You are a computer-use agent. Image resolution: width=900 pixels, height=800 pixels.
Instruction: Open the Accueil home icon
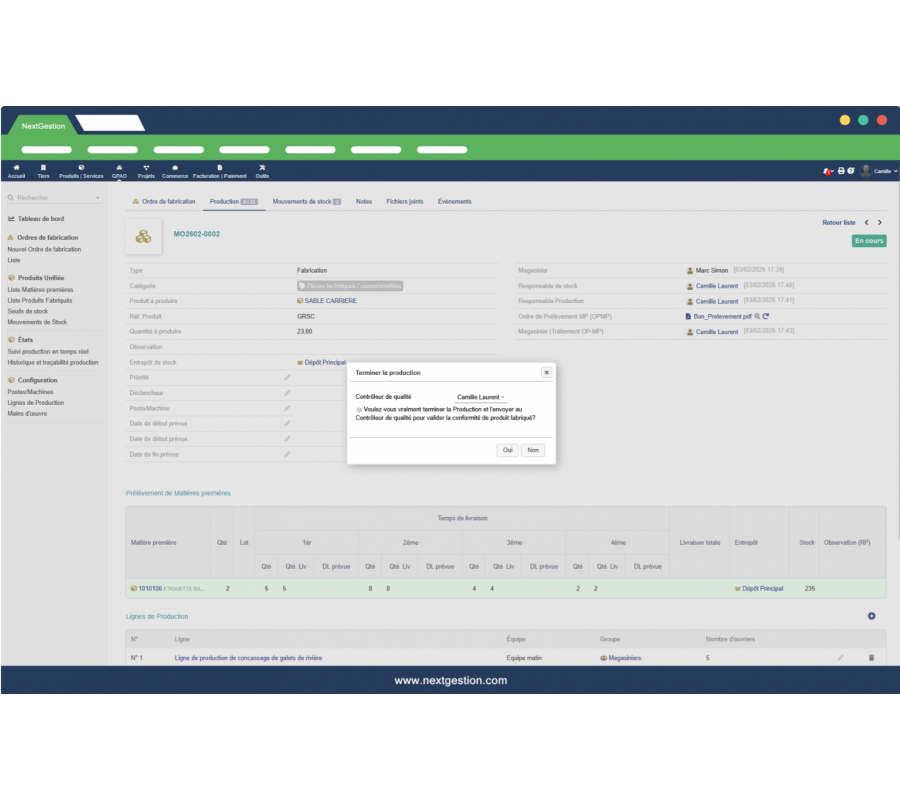[16, 171]
